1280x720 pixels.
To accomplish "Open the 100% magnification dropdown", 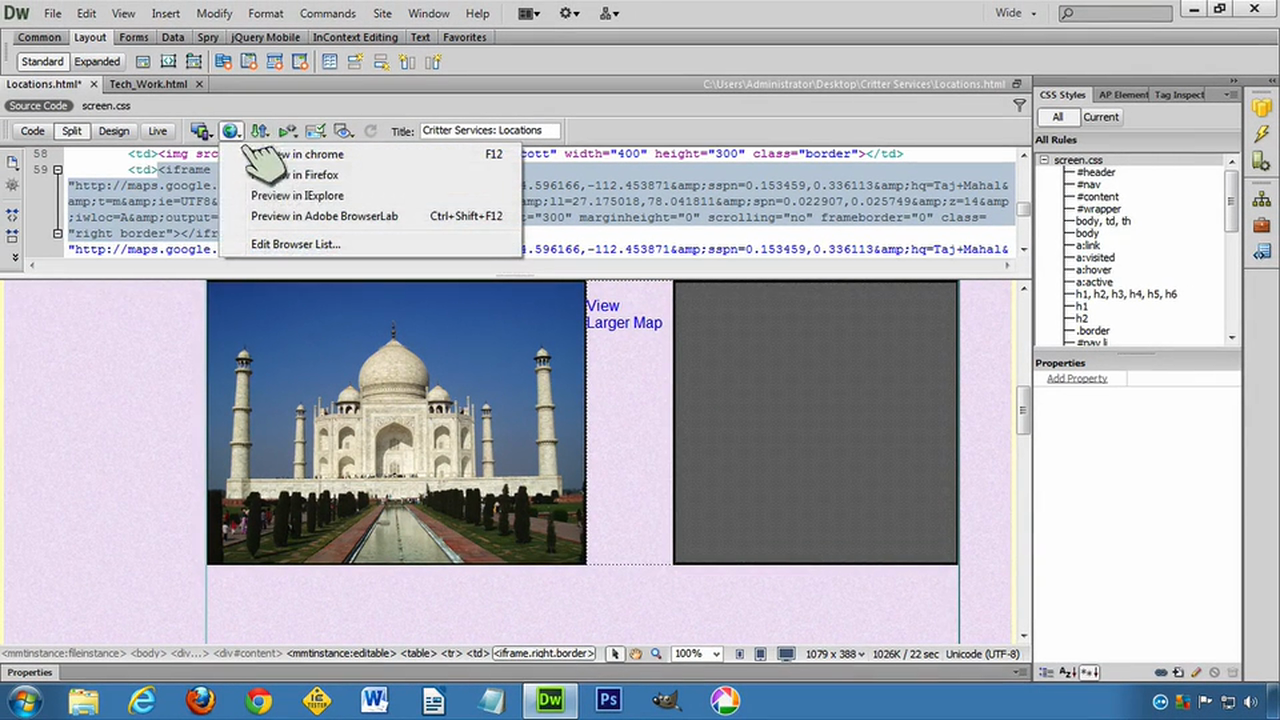I will coord(713,654).
